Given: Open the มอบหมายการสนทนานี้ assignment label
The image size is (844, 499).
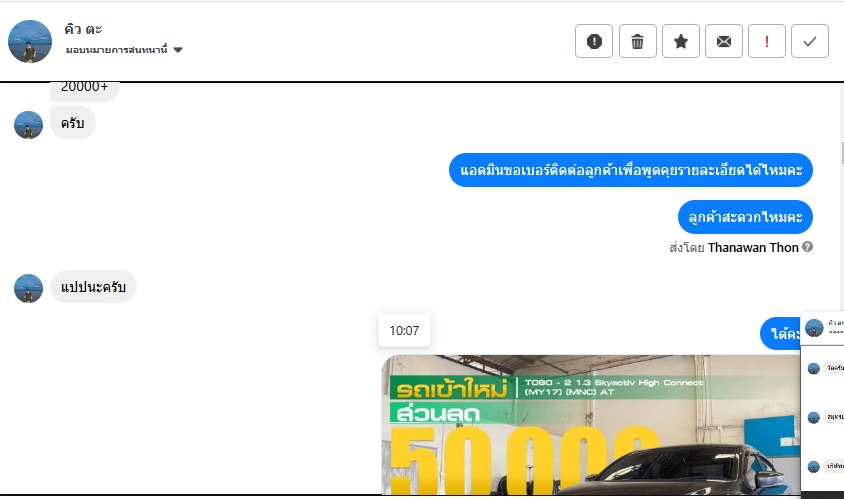Looking at the screenshot, I should pyautogui.click(x=116, y=50).
